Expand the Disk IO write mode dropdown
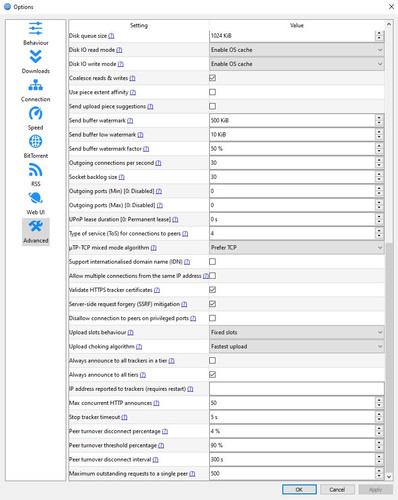 tap(297, 64)
